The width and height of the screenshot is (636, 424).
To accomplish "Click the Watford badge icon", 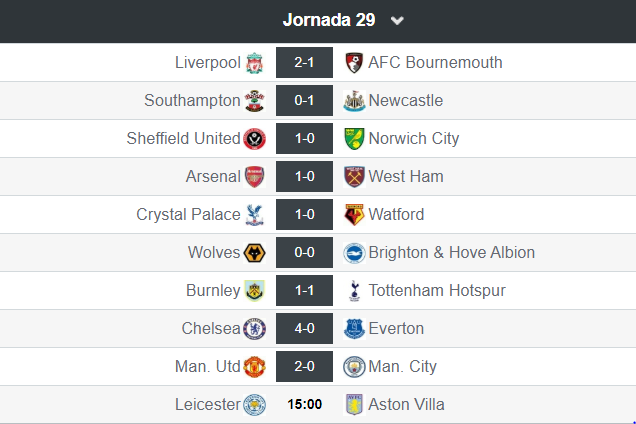I will click(x=352, y=215).
